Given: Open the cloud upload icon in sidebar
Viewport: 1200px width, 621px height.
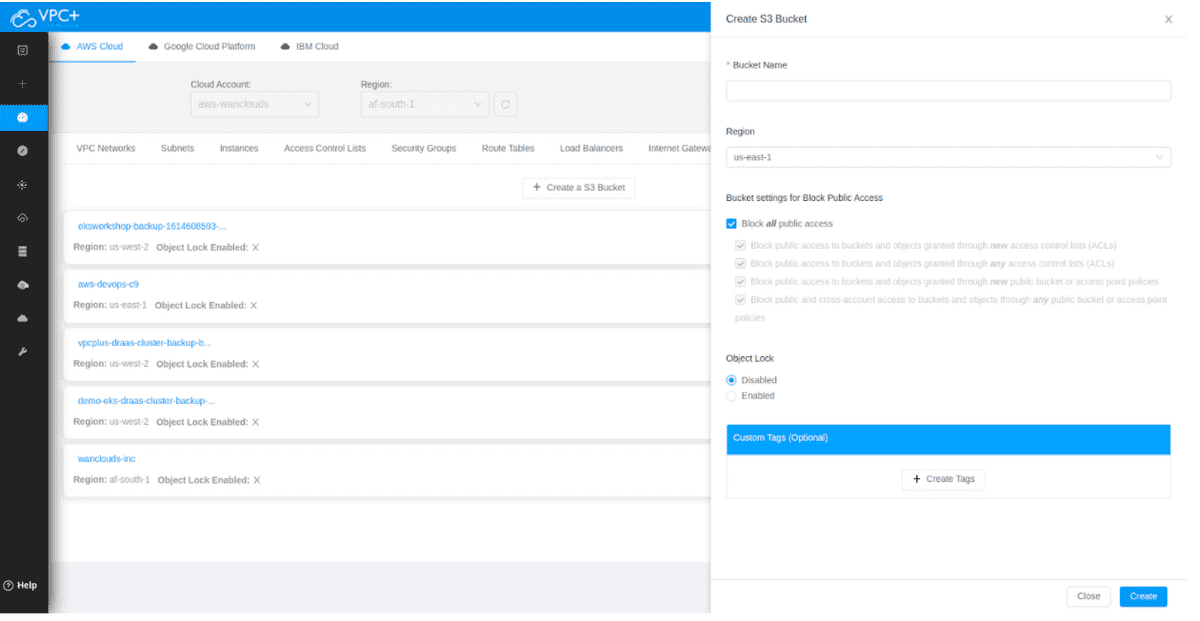Looking at the screenshot, I should coord(22,285).
